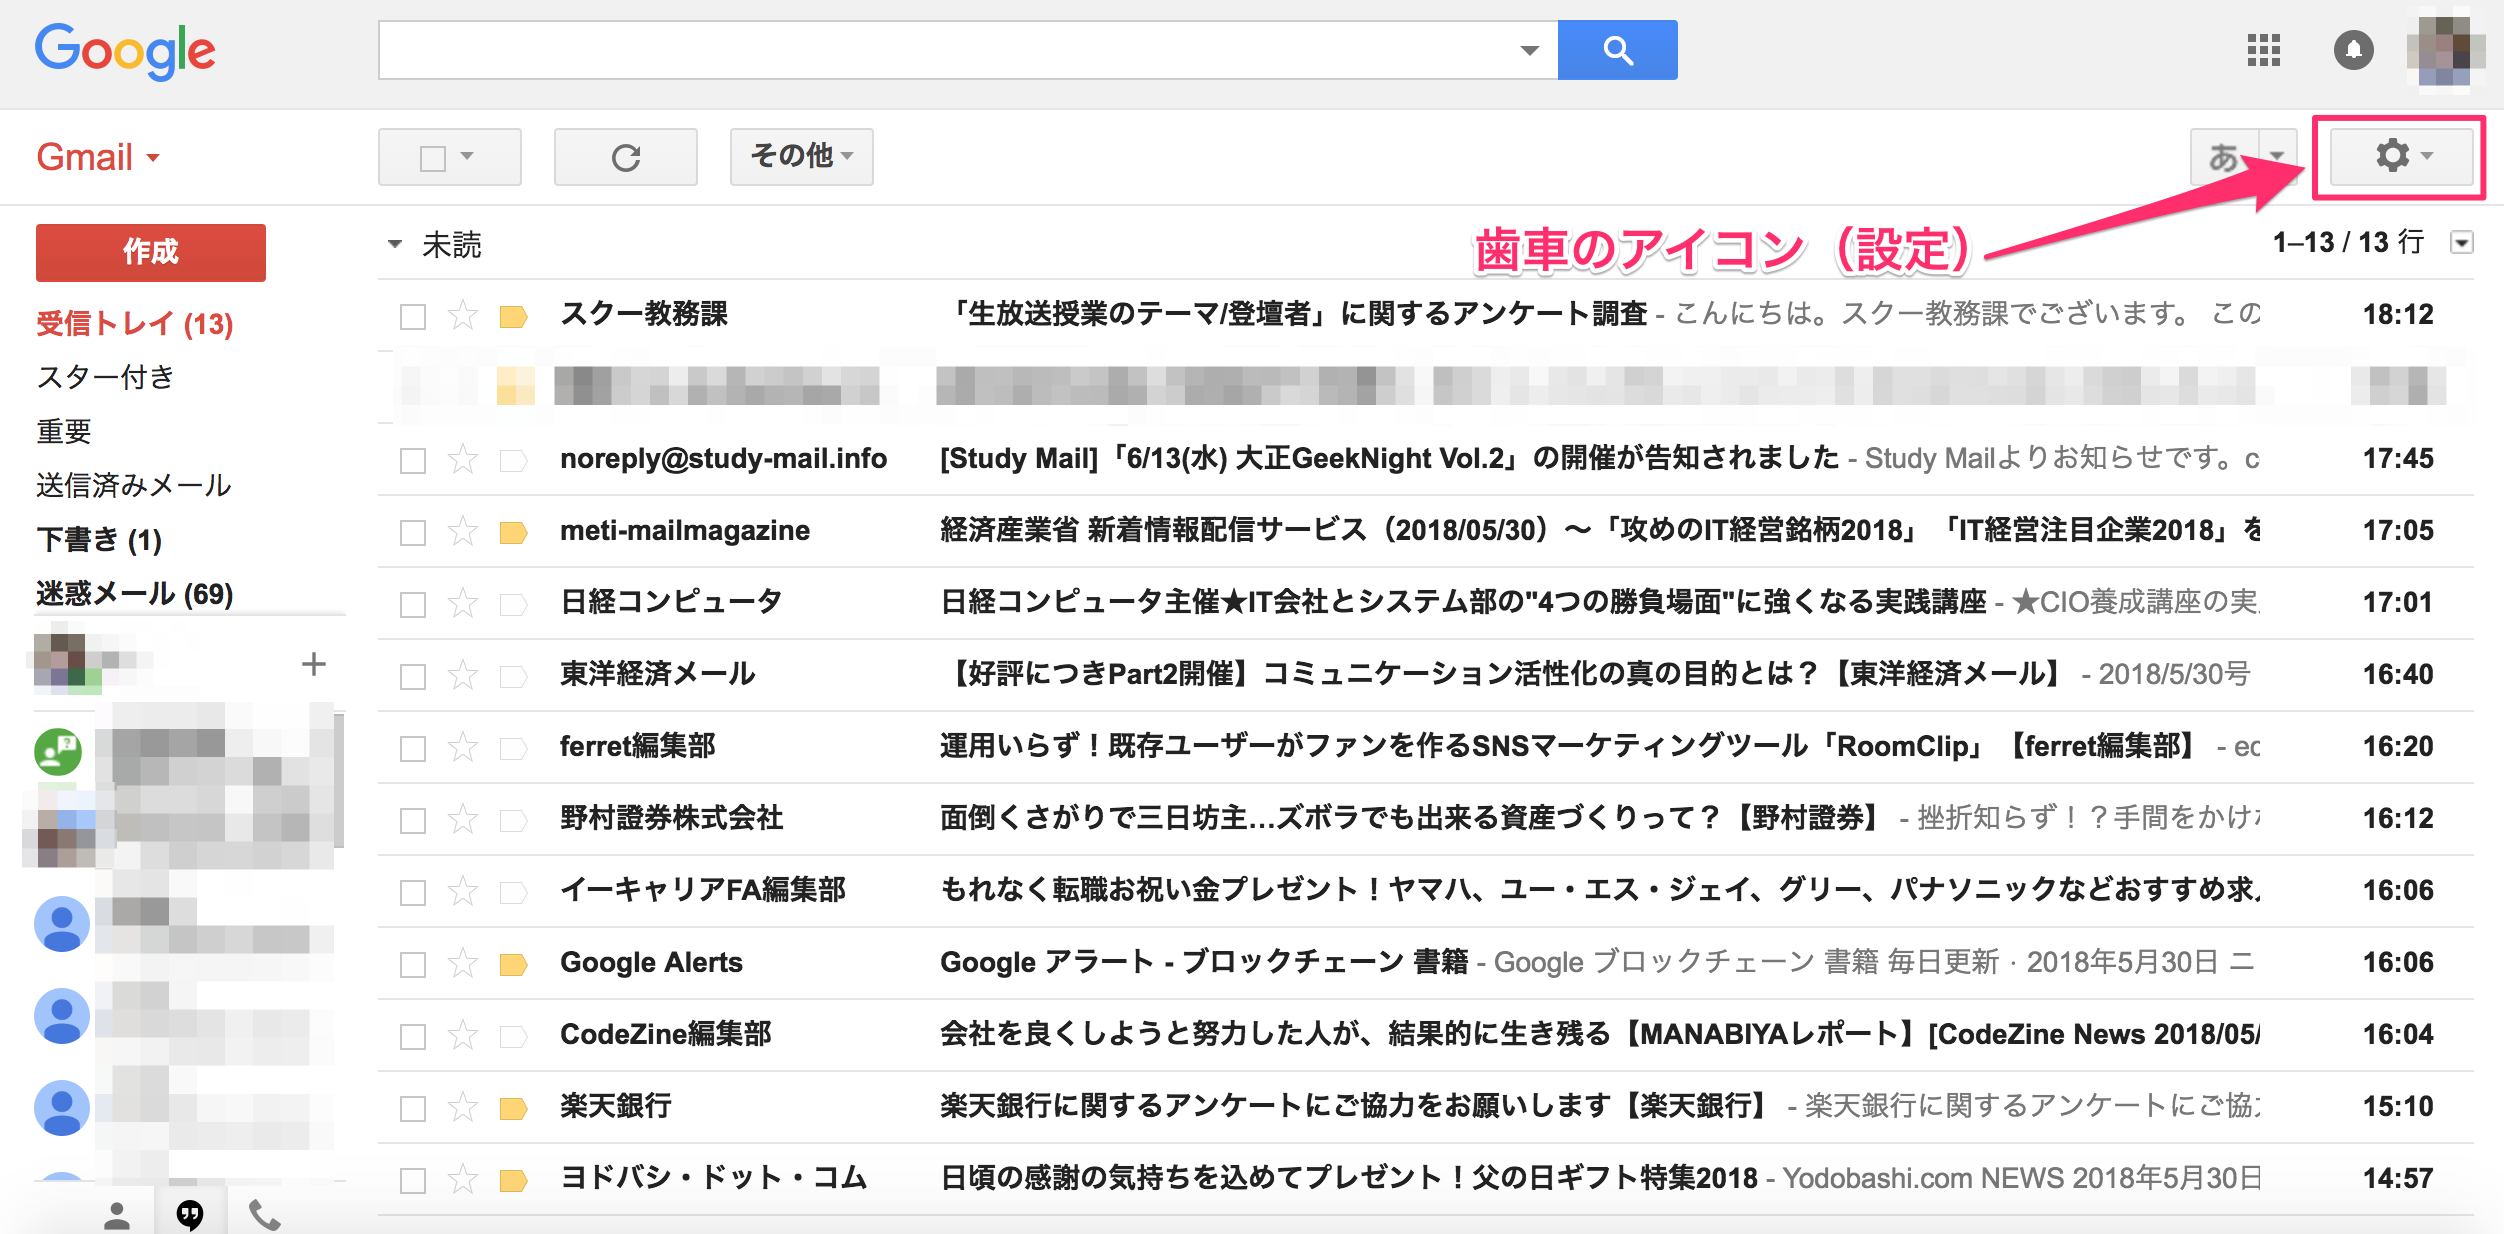
Task: Open 迷惑メール (69) folder
Action: [135, 594]
